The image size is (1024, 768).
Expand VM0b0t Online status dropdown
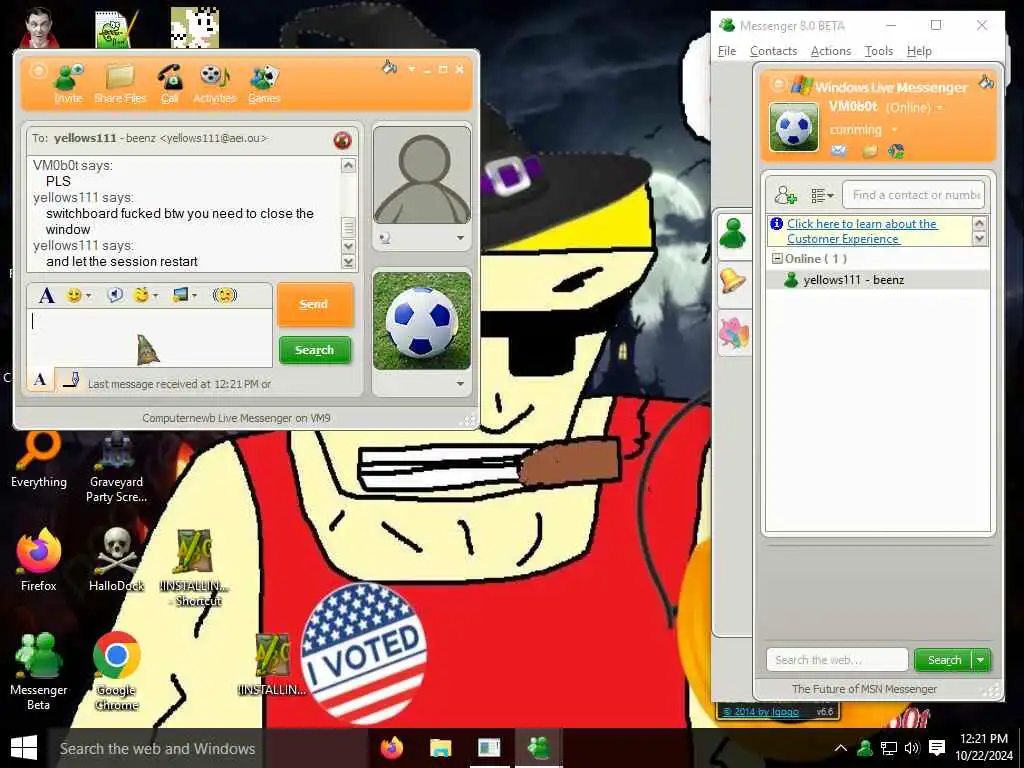click(x=940, y=108)
